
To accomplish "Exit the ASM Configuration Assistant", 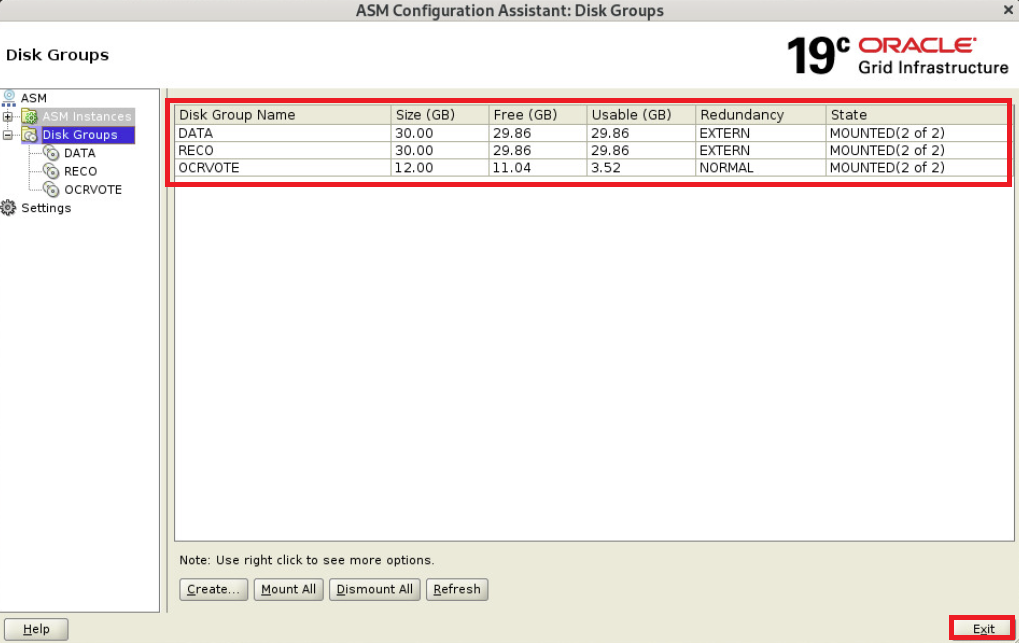I will pyautogui.click(x=983, y=629).
